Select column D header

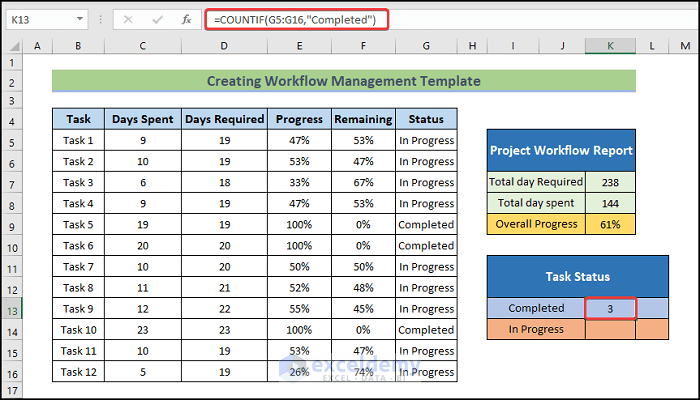[x=224, y=46]
